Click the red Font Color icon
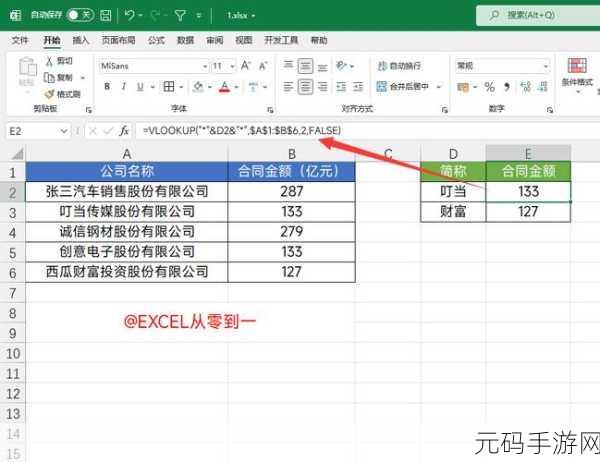 (x=225, y=87)
